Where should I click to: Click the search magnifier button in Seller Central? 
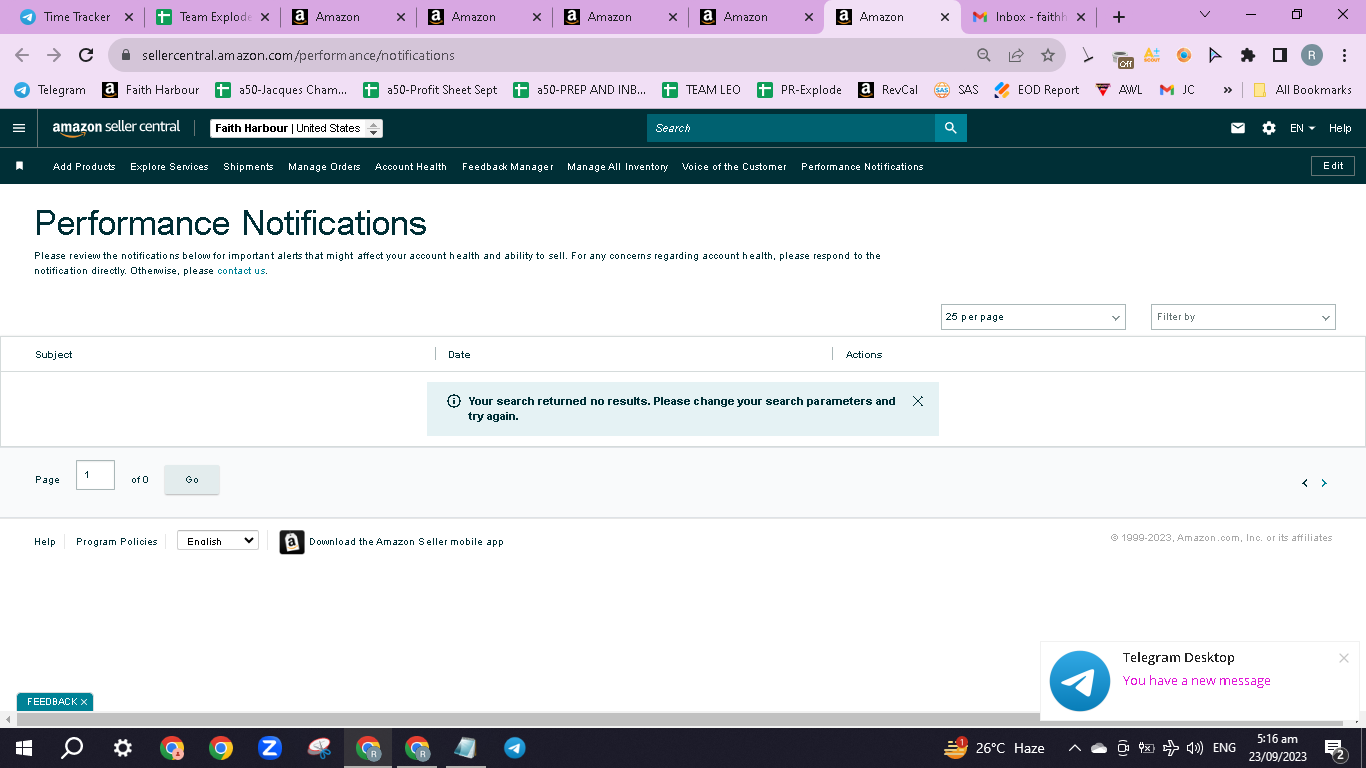point(951,128)
